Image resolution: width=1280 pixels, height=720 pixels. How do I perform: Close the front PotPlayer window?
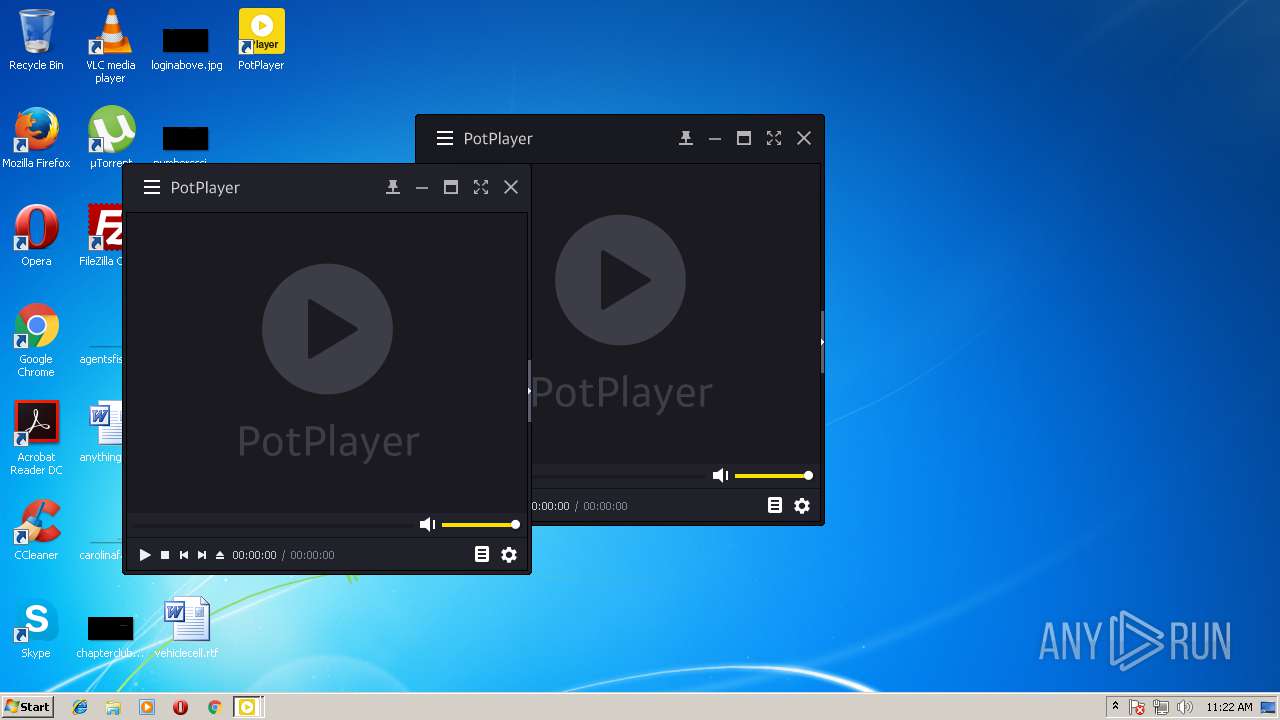click(511, 187)
